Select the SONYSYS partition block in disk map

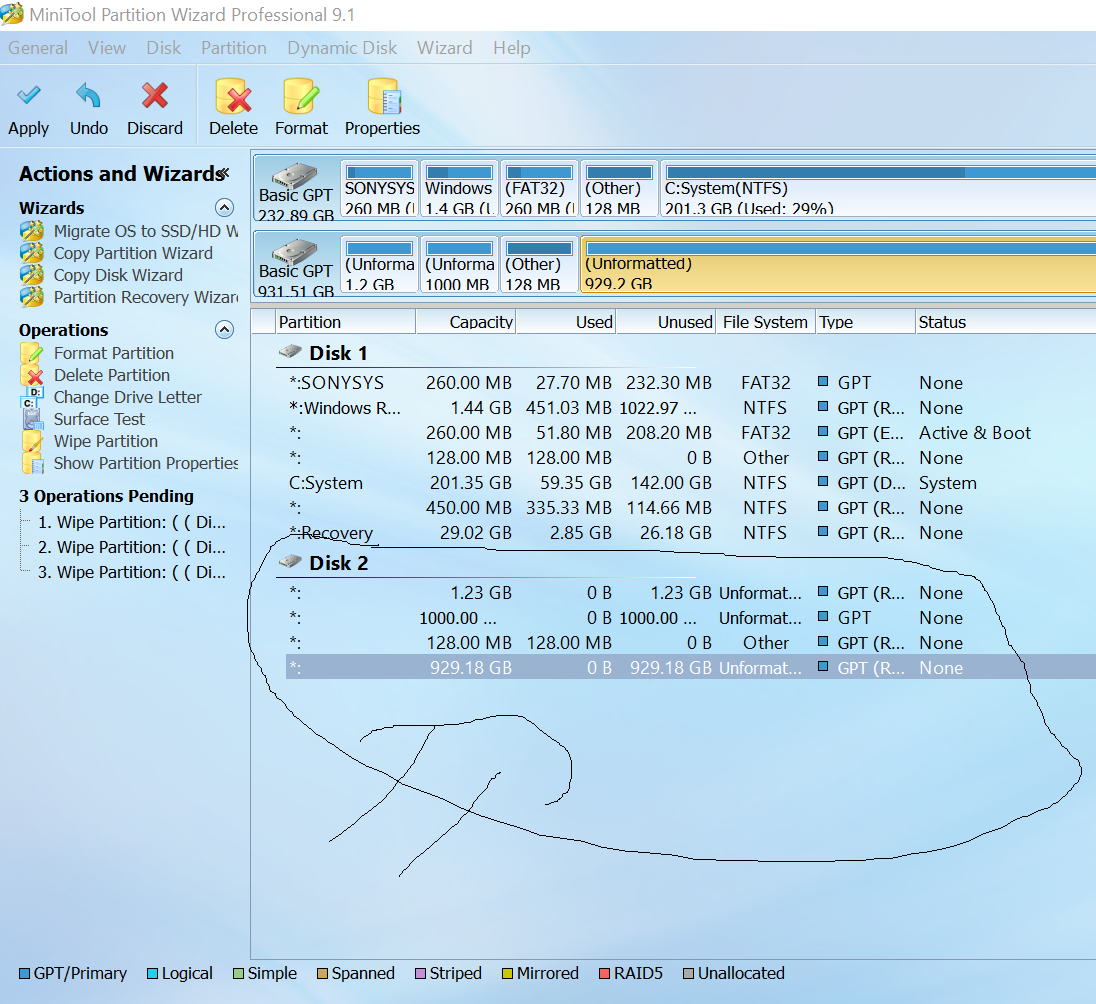click(x=380, y=188)
